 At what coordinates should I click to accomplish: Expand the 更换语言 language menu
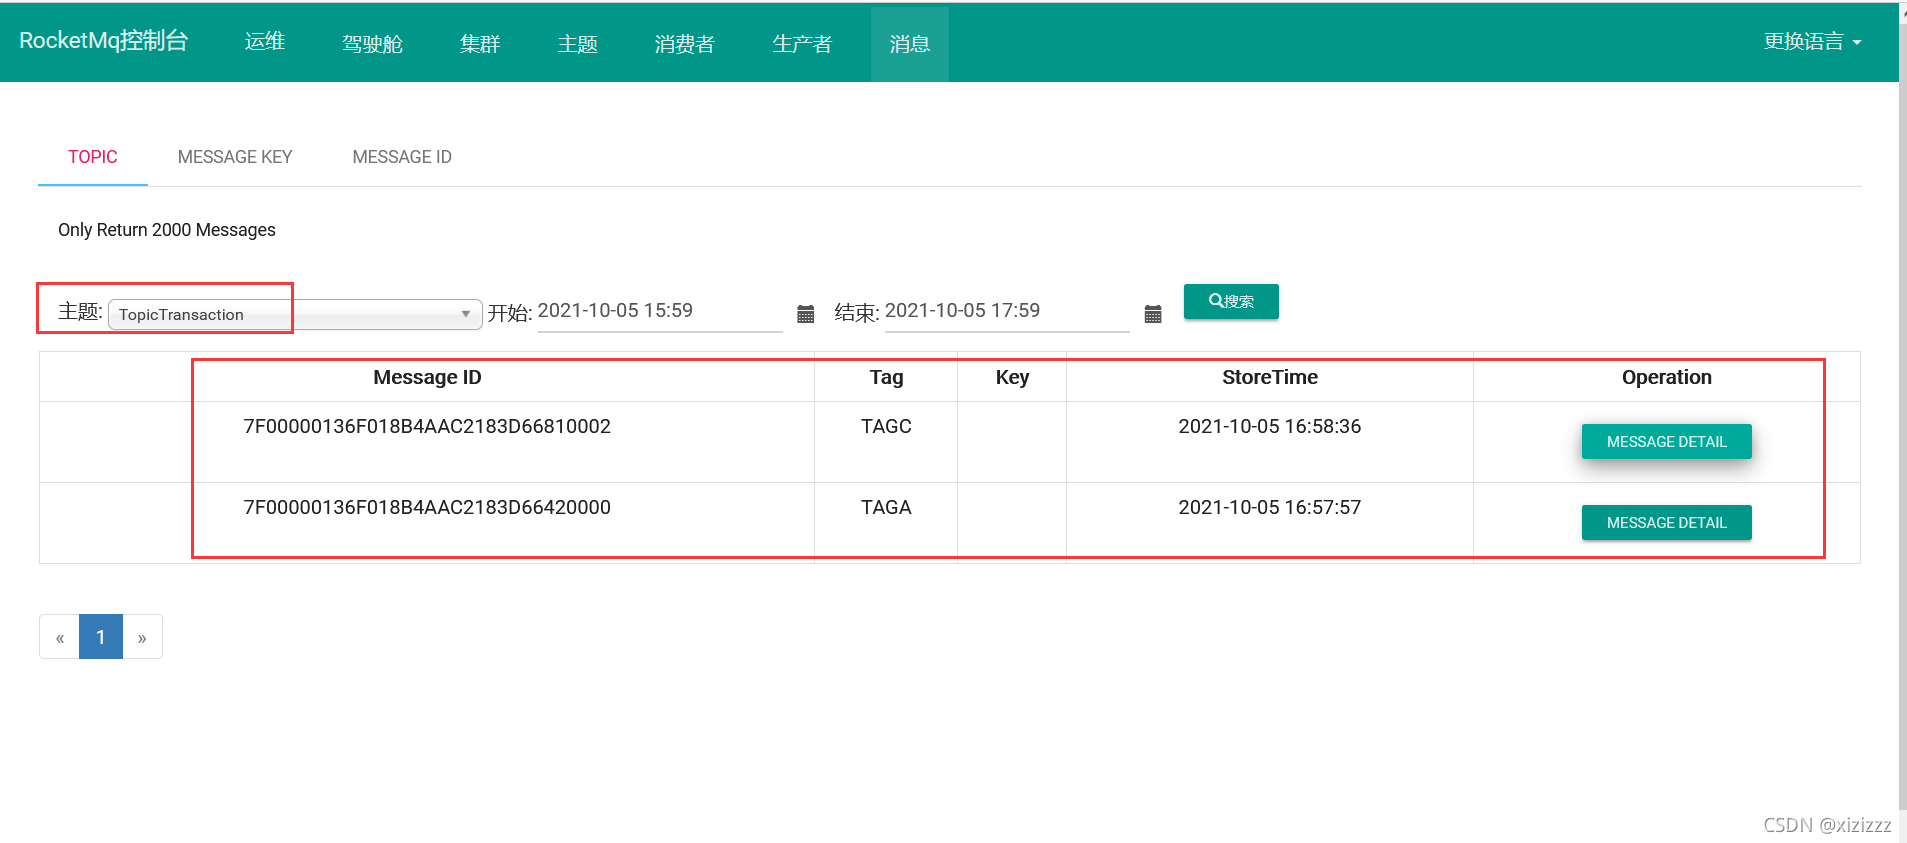(1812, 41)
